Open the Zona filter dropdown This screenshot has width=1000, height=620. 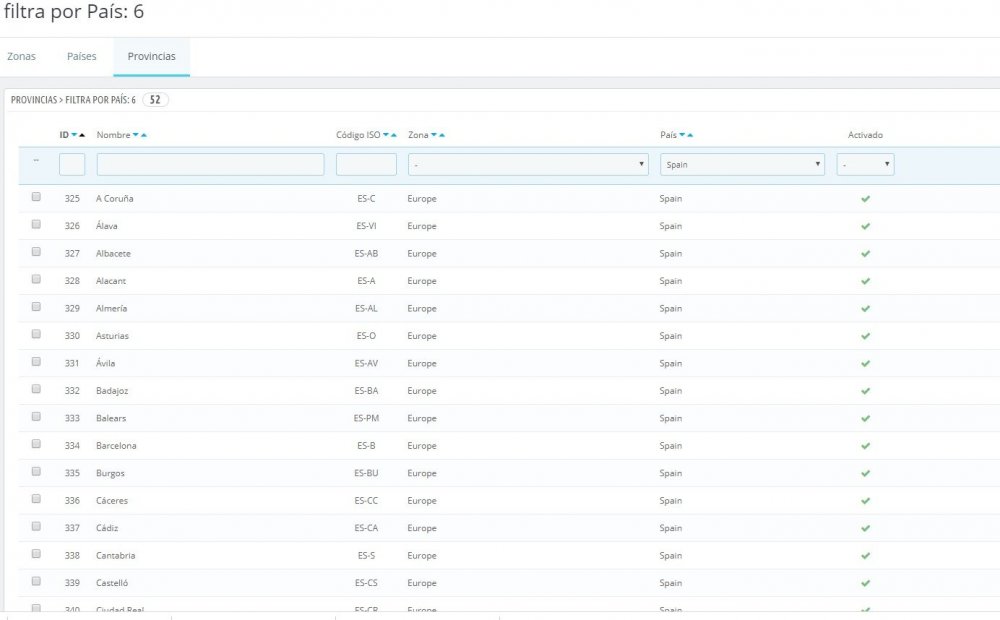528,165
